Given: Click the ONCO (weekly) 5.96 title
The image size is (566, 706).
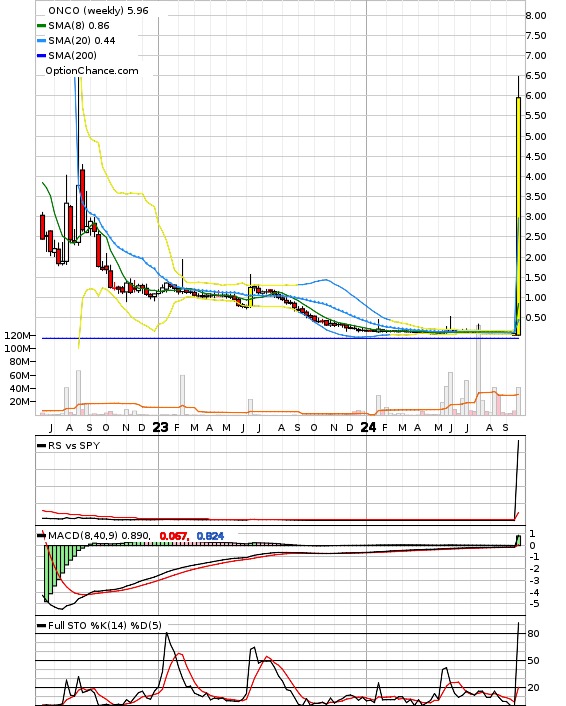Looking at the screenshot, I should 98,10.
